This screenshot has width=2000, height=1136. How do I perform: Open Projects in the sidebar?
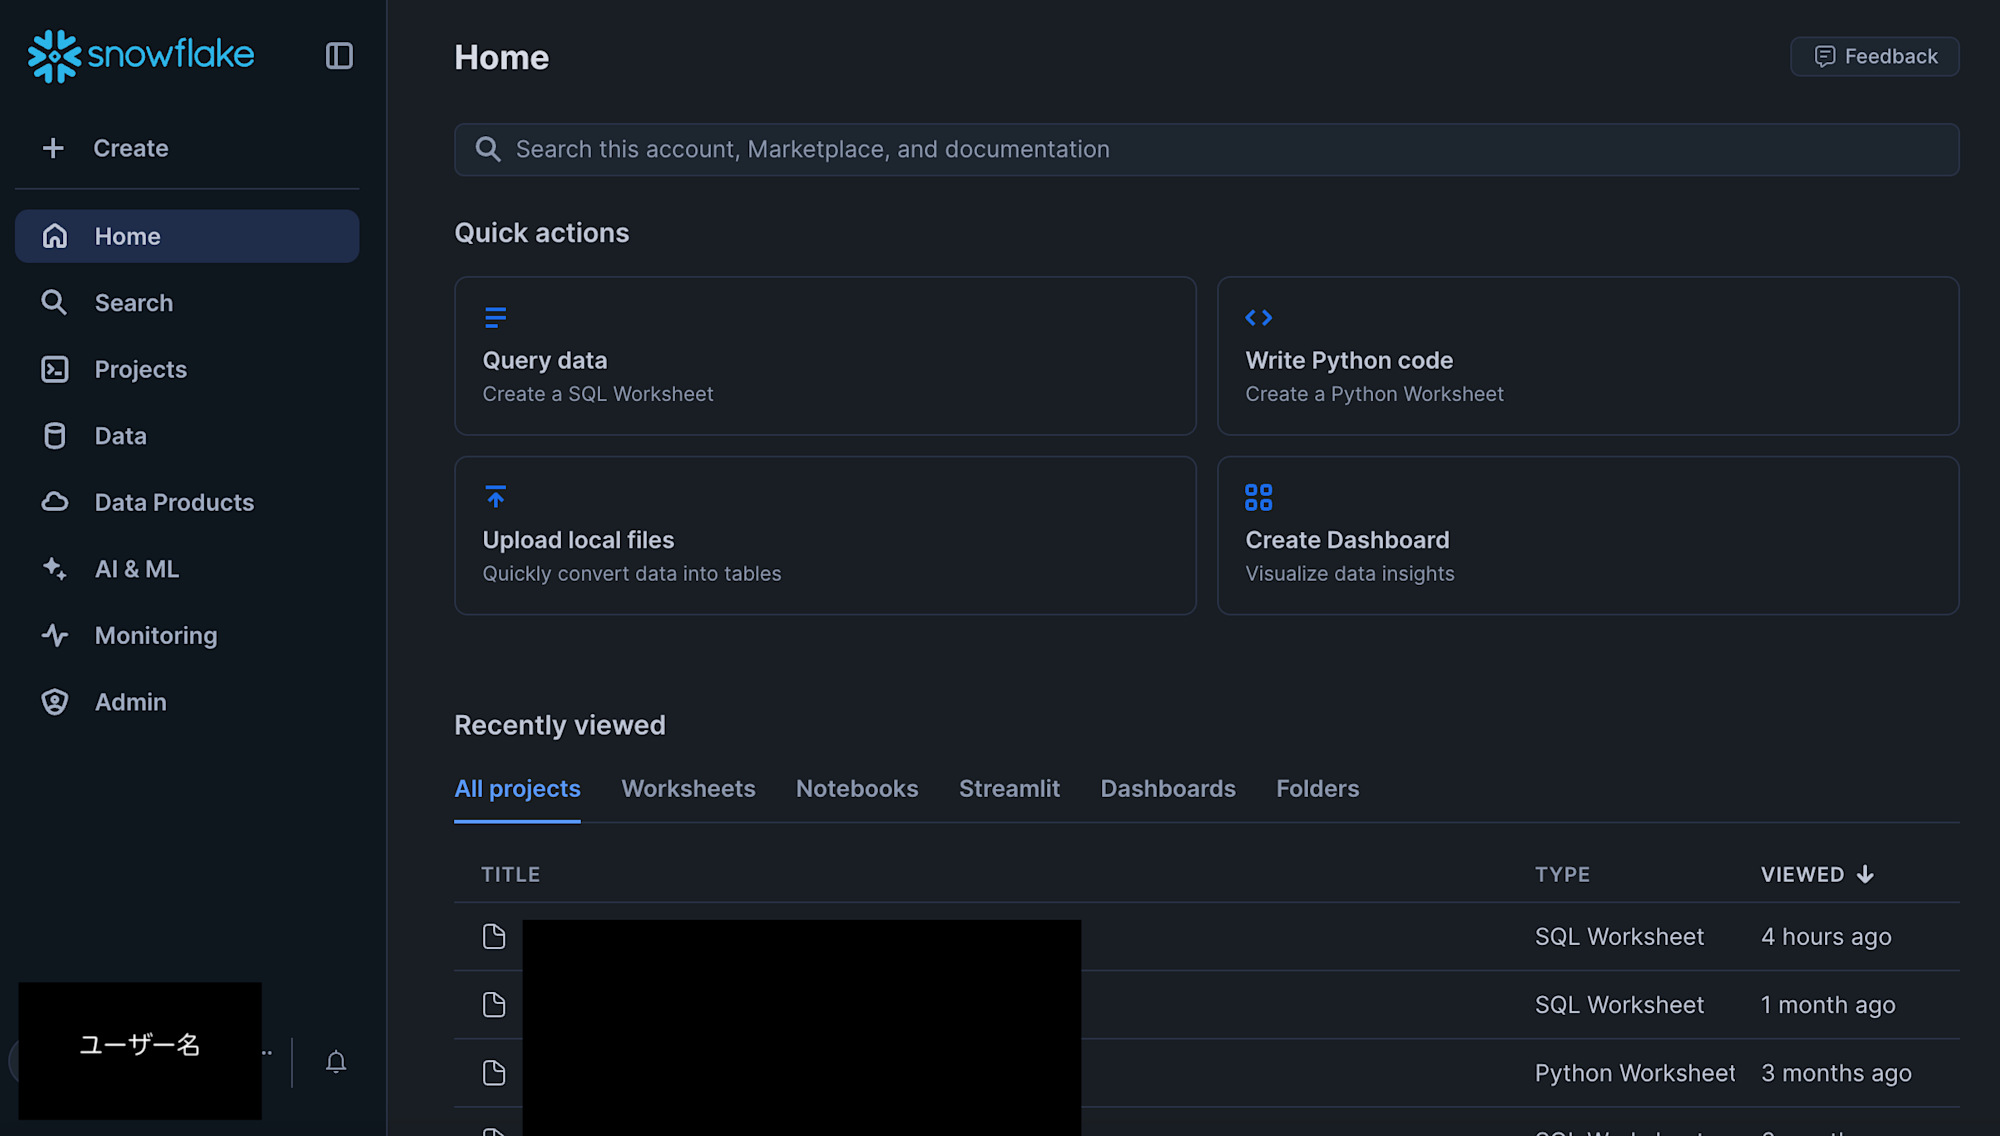pyautogui.click(x=187, y=369)
